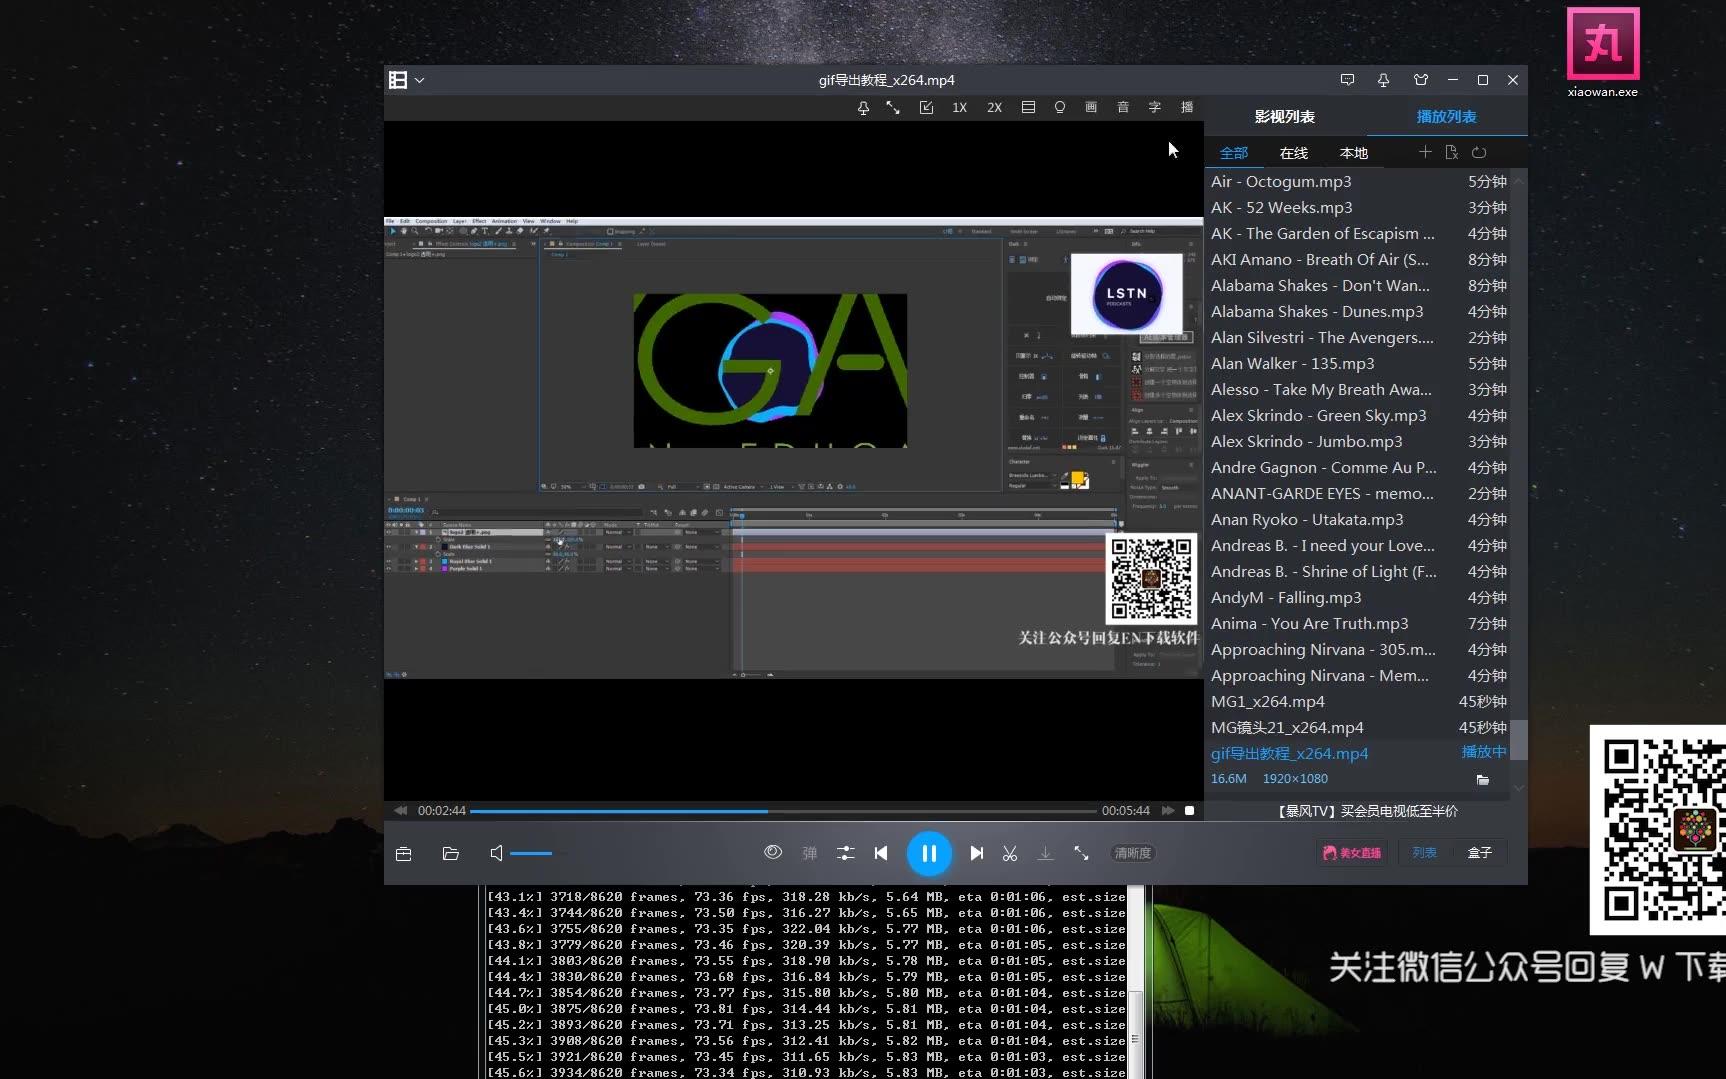The height and width of the screenshot is (1079, 1726).
Task: Select the 全部 filter tab
Action: (x=1234, y=153)
